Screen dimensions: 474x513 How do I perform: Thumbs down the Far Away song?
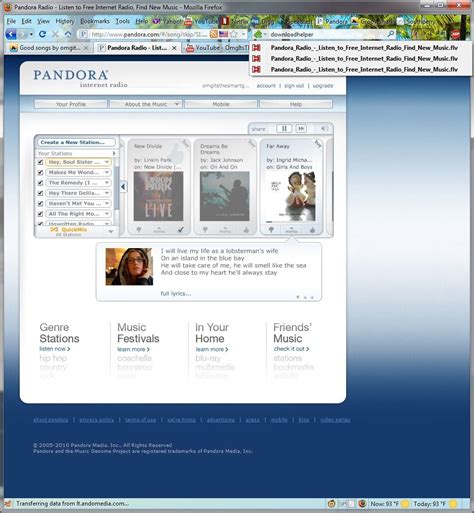271,230
